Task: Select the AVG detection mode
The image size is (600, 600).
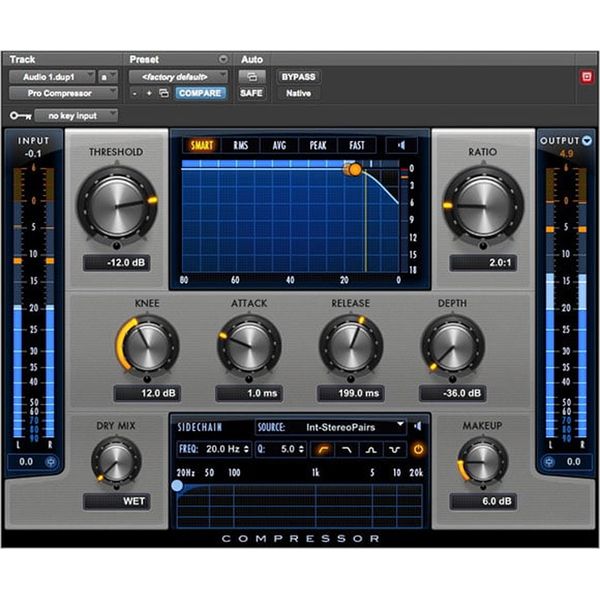Action: 279,145
